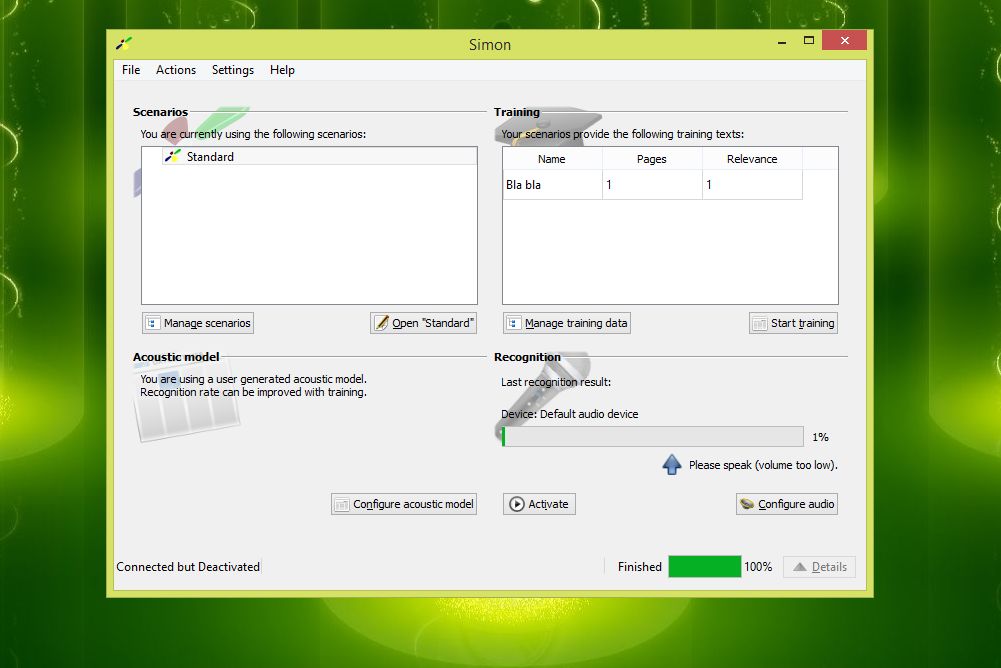Click the Open "Standard" button
This screenshot has height=668, width=1001.
(423, 323)
